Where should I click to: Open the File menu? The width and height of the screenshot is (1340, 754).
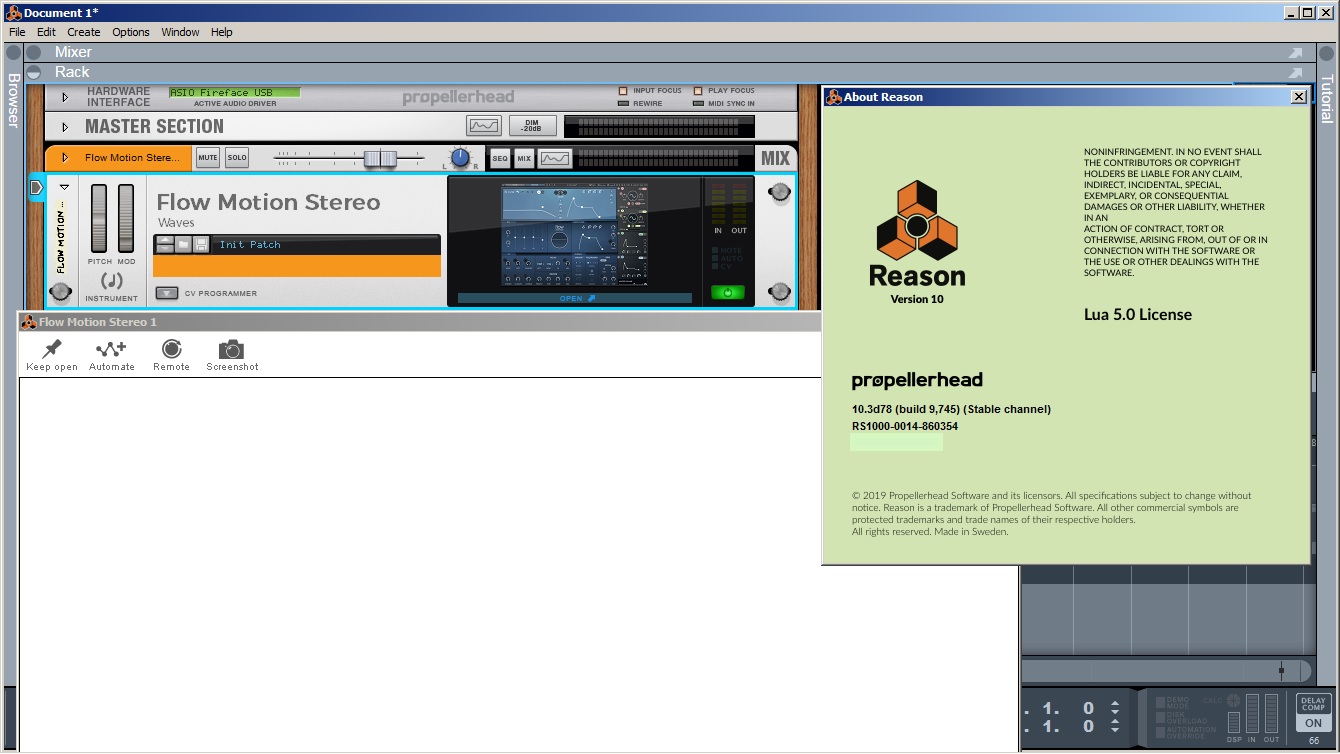(x=17, y=32)
